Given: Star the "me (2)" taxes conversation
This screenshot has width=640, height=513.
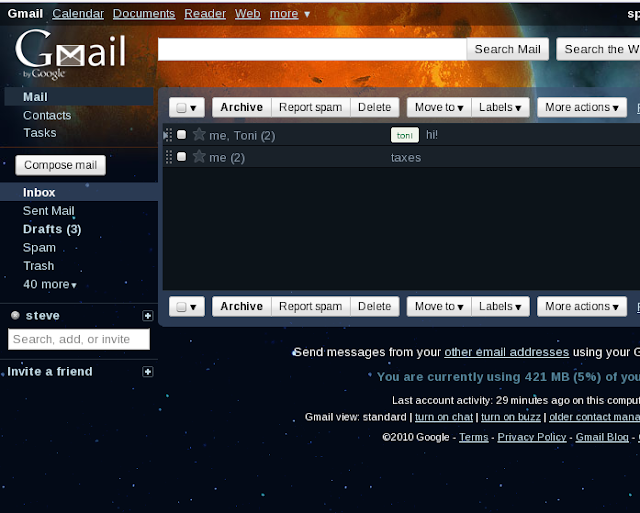Looking at the screenshot, I should [x=199, y=156].
